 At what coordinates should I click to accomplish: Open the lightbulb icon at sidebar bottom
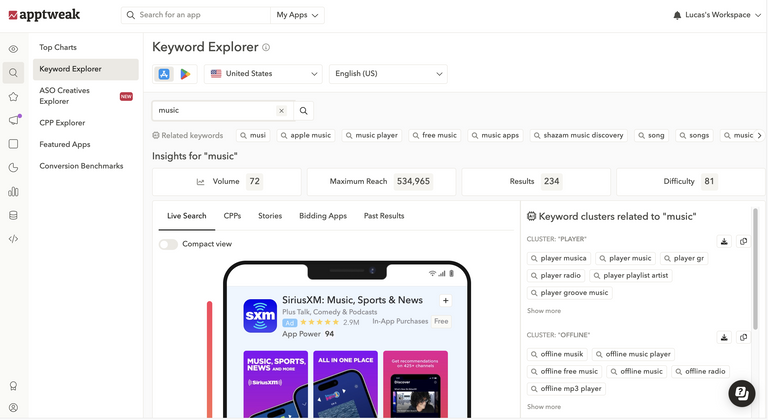13,386
